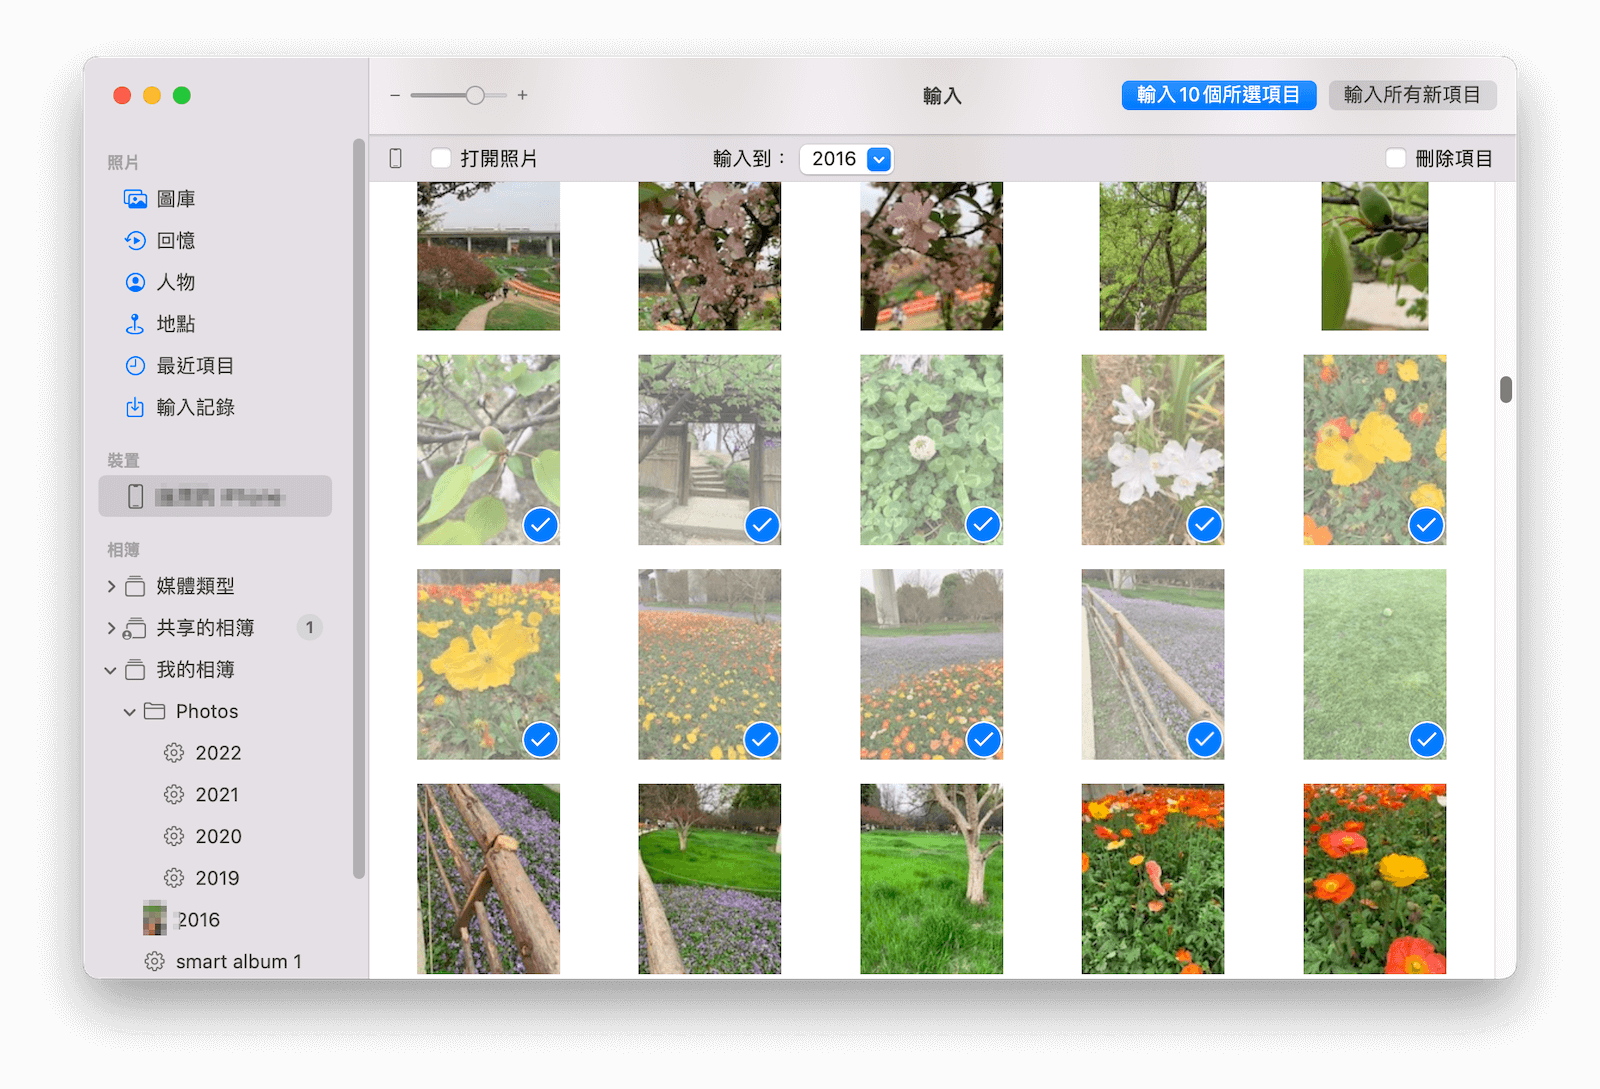Select the 2019 smart album gear icon
Viewport: 1600px width, 1089px height.
click(x=174, y=878)
